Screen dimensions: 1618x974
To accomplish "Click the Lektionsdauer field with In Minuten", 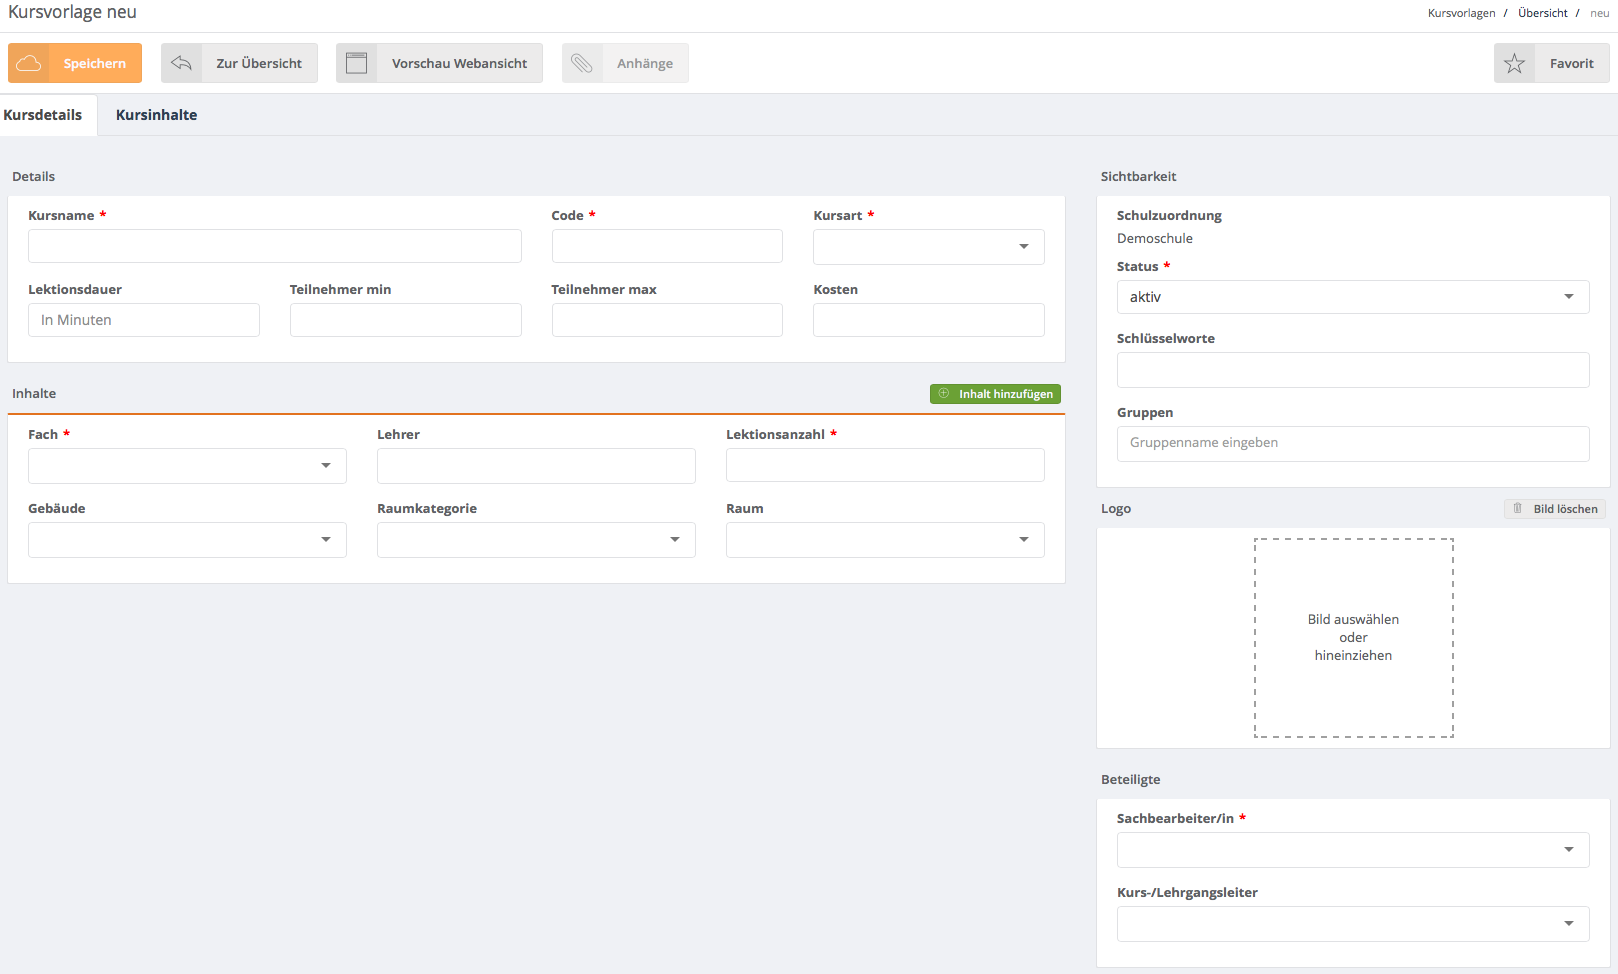I will tap(144, 320).
